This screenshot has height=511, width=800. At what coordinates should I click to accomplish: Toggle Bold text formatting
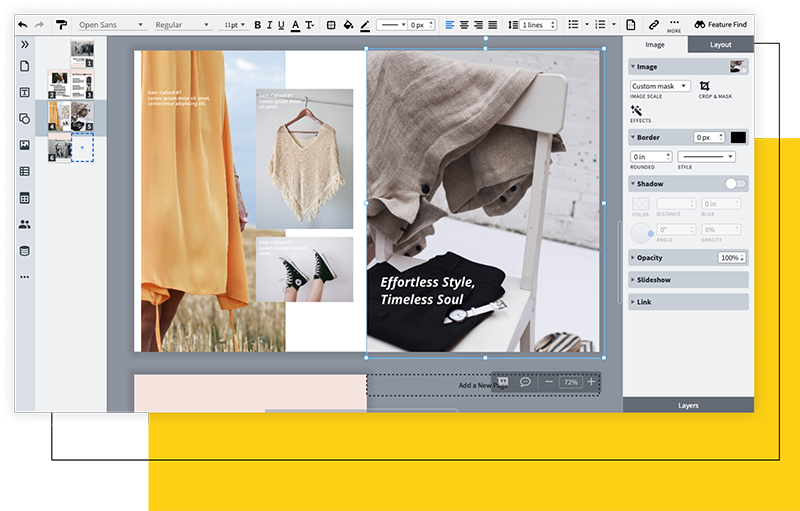click(258, 25)
